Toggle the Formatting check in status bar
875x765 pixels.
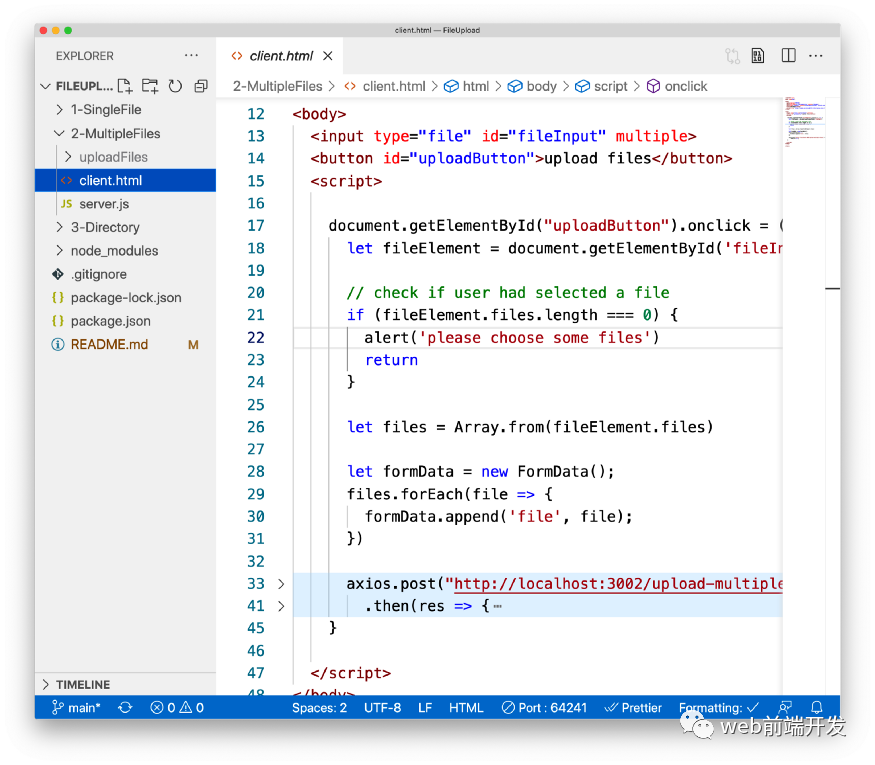tap(719, 708)
